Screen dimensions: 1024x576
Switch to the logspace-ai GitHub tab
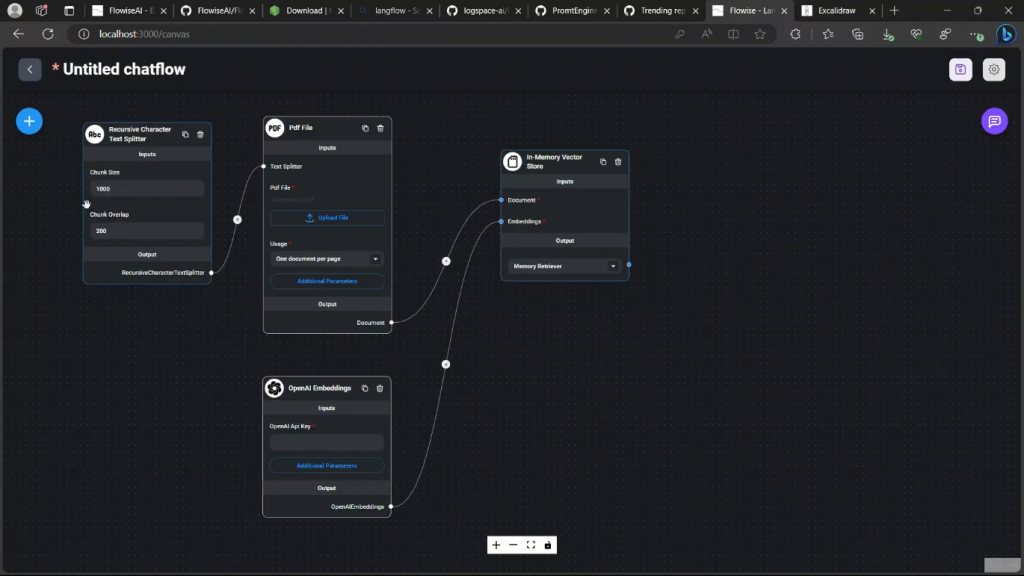tap(483, 10)
